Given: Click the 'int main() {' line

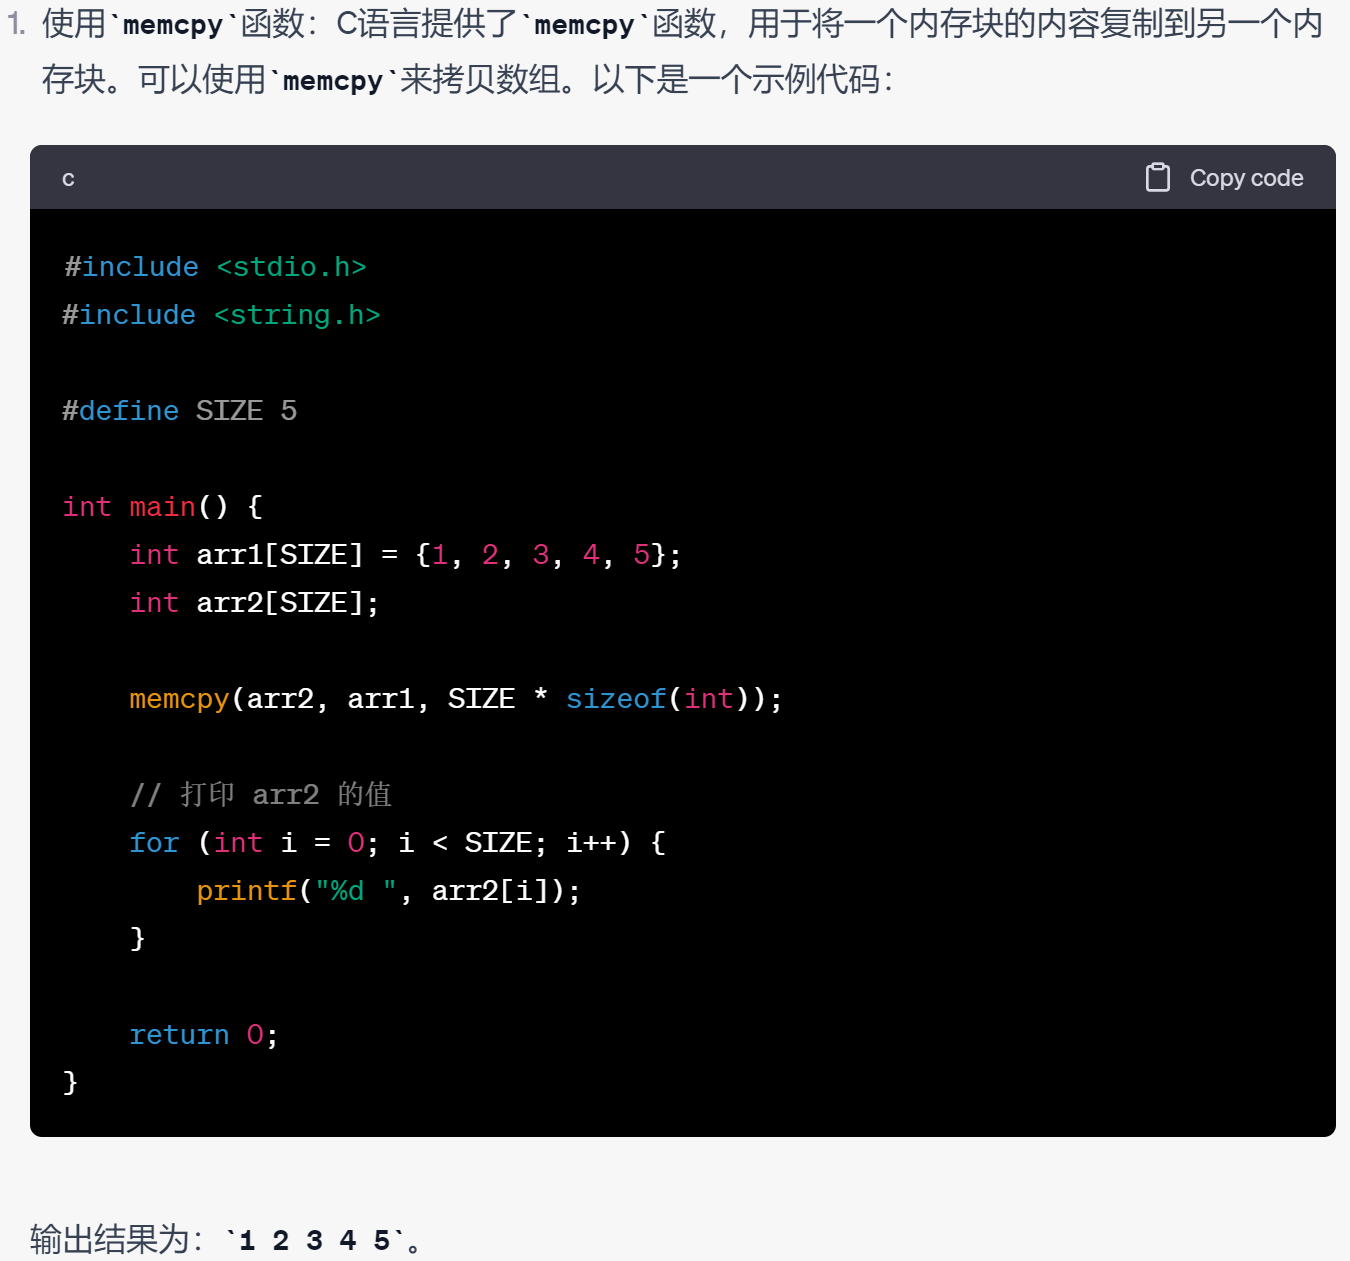Looking at the screenshot, I should click(x=163, y=507).
